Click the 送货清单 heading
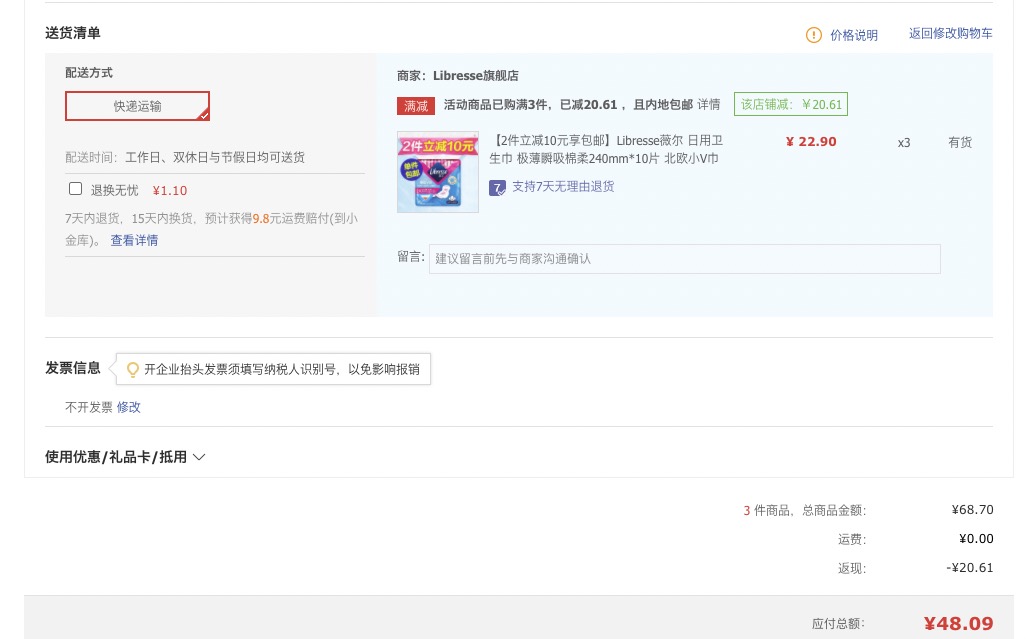This screenshot has width=1027, height=639. point(73,33)
